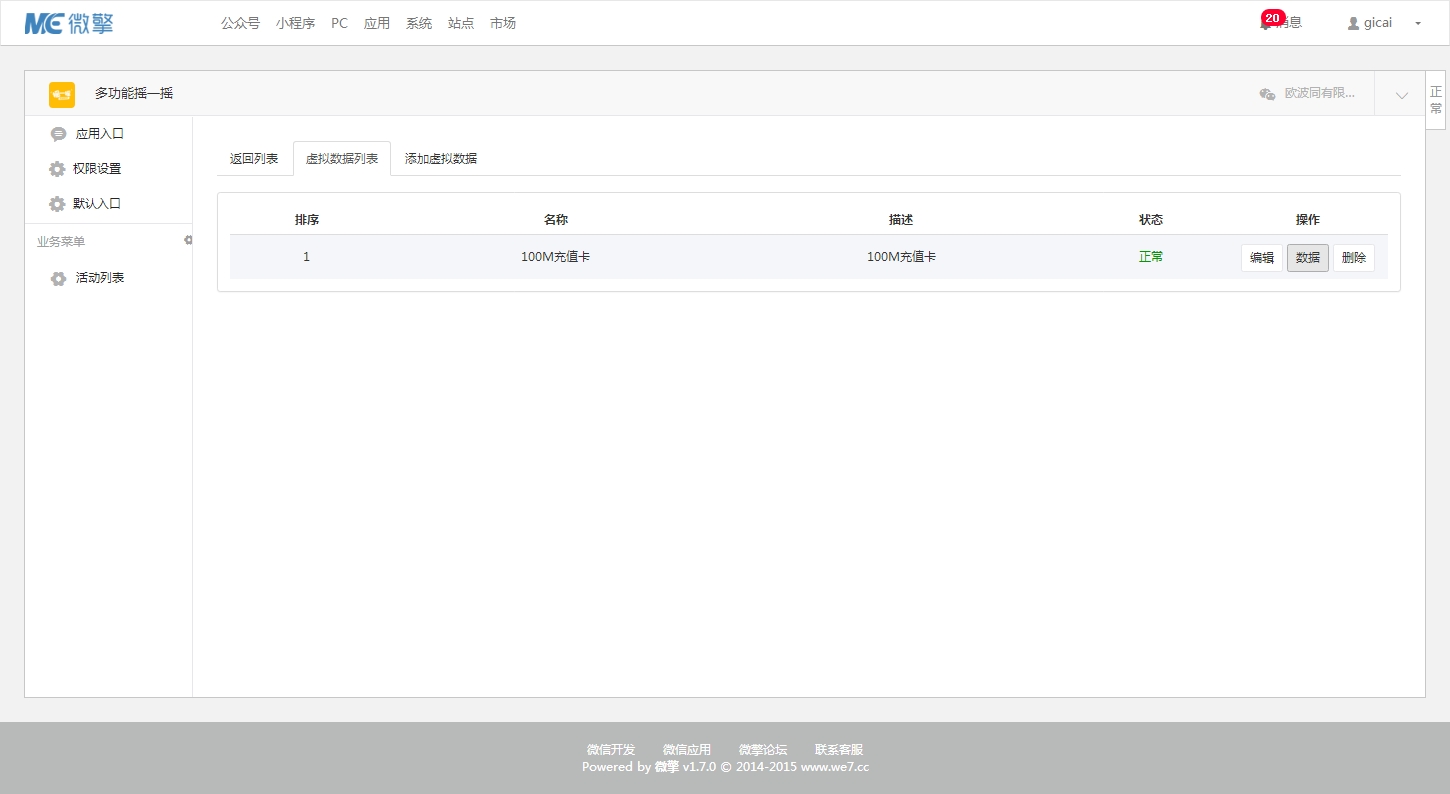The image size is (1450, 794).
Task: Click the 状态 column header
Action: (1151, 220)
